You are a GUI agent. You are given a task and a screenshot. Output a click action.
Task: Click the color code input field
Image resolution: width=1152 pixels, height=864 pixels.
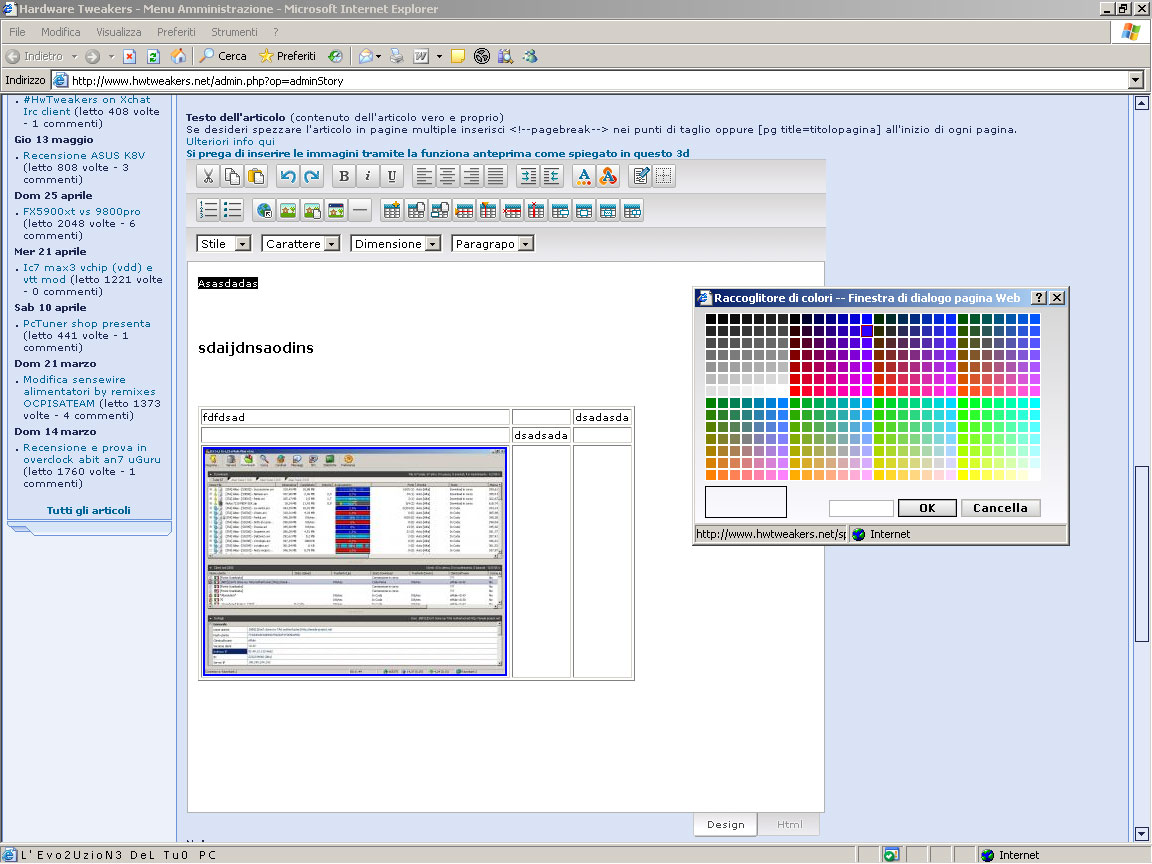860,508
